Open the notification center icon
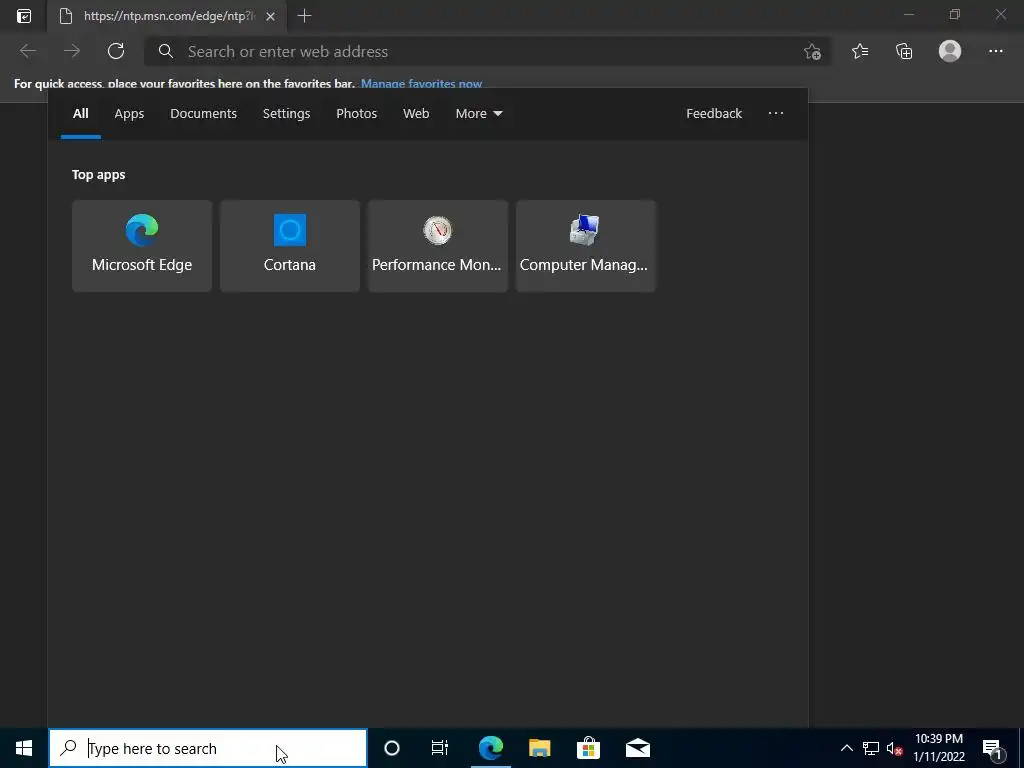This screenshot has height=768, width=1024. tap(993, 748)
